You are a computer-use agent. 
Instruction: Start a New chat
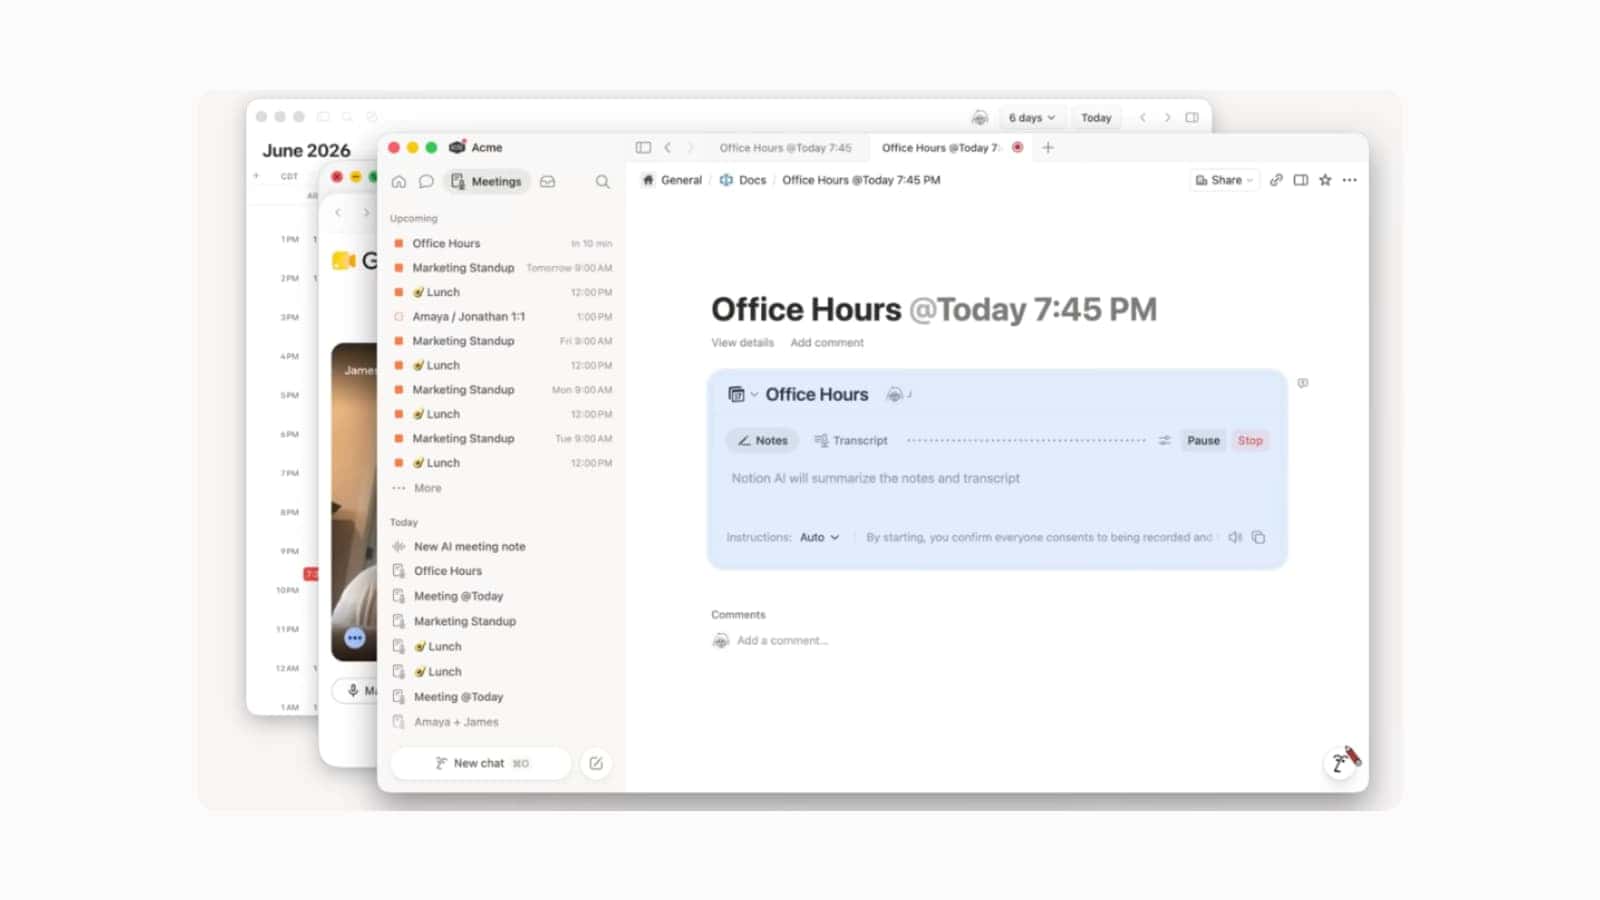point(481,763)
